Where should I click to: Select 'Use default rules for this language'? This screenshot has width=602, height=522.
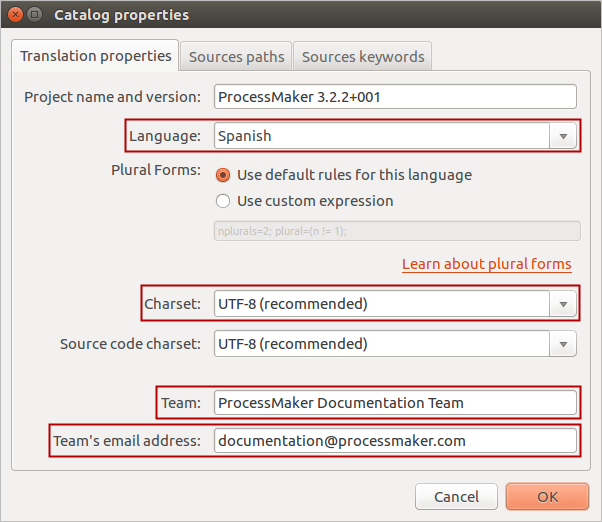click(223, 175)
